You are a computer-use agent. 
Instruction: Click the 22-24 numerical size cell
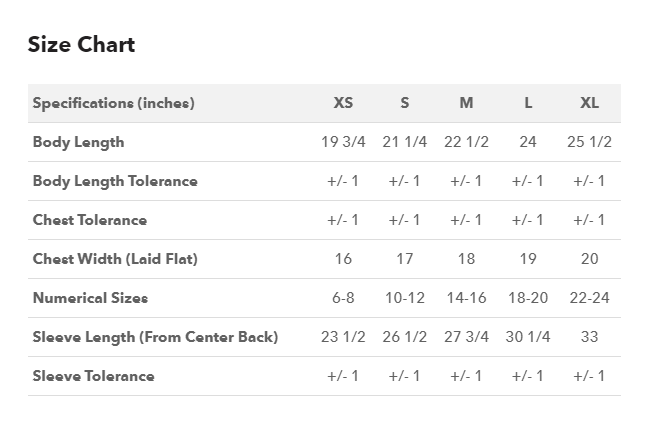589,298
